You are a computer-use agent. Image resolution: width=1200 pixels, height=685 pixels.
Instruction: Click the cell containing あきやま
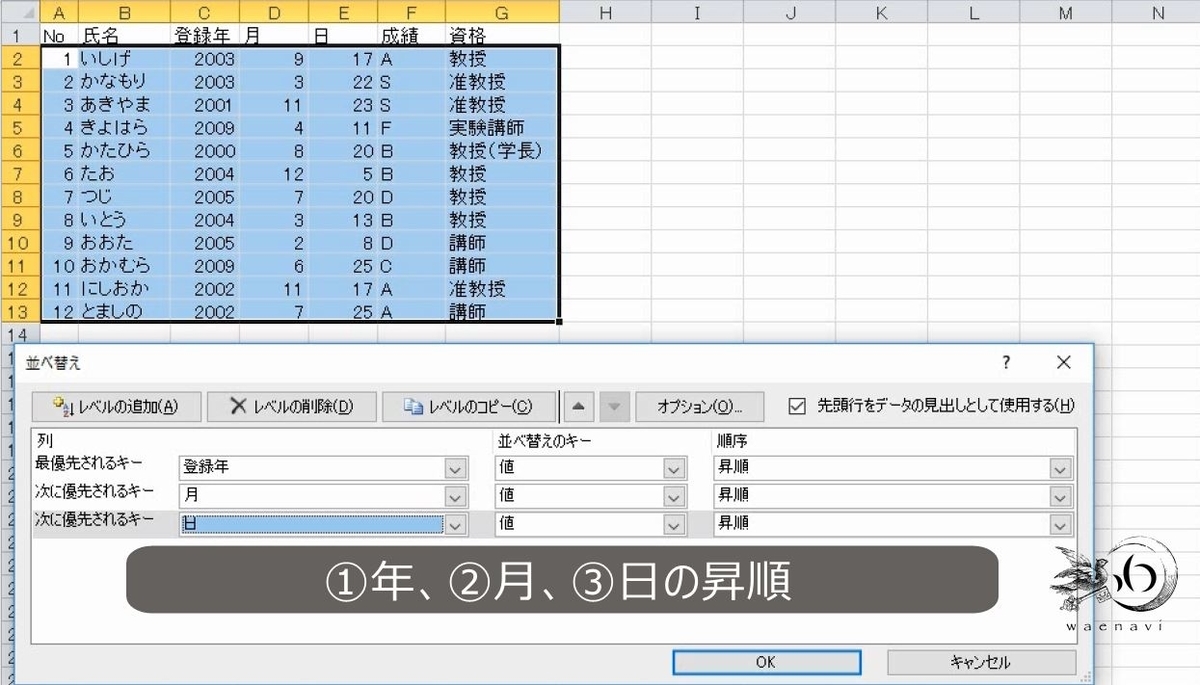(123, 104)
